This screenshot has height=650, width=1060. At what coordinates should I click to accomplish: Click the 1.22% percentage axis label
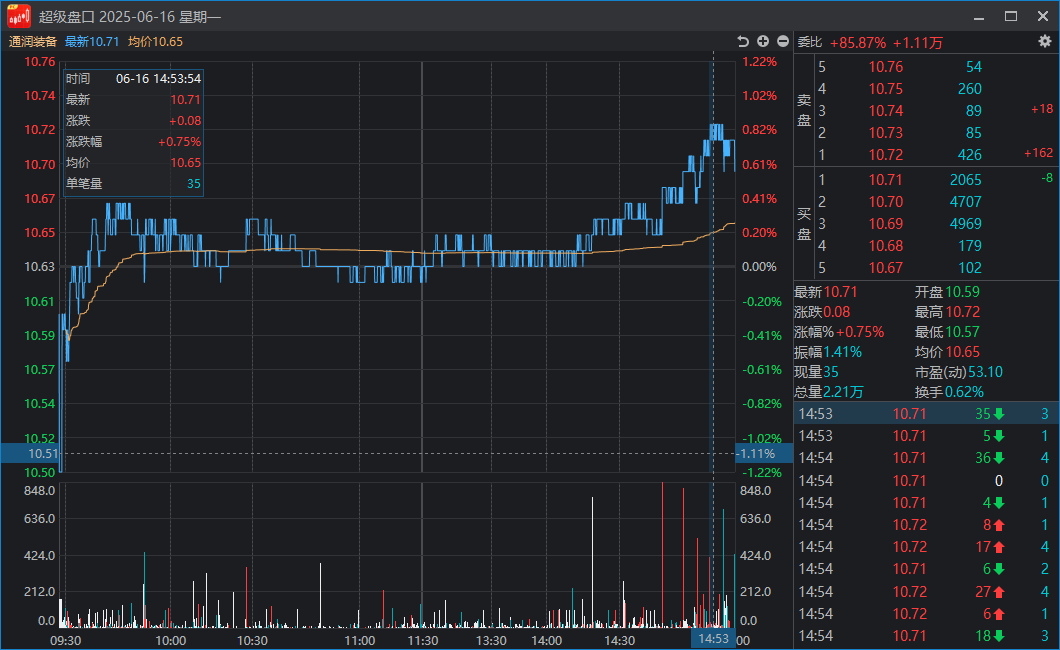coord(760,62)
